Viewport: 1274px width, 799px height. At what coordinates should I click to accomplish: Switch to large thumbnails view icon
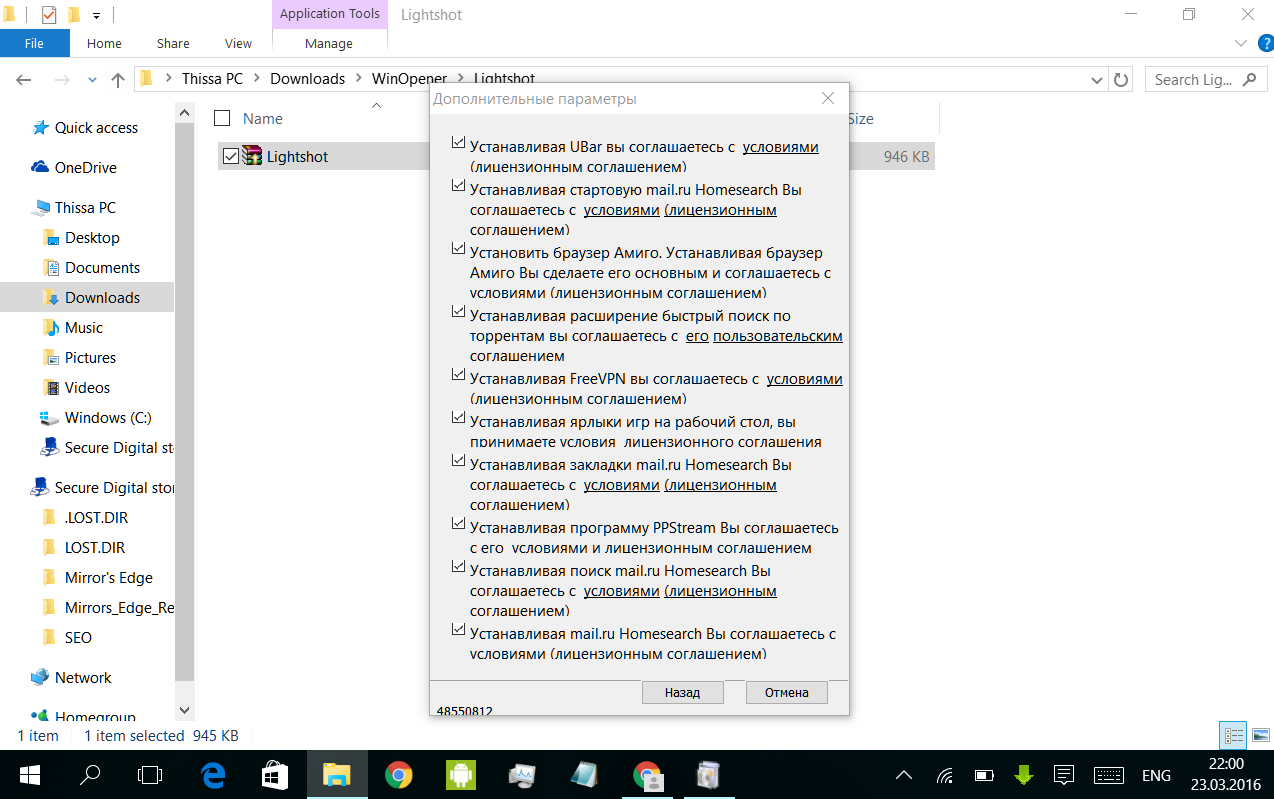click(1260, 736)
